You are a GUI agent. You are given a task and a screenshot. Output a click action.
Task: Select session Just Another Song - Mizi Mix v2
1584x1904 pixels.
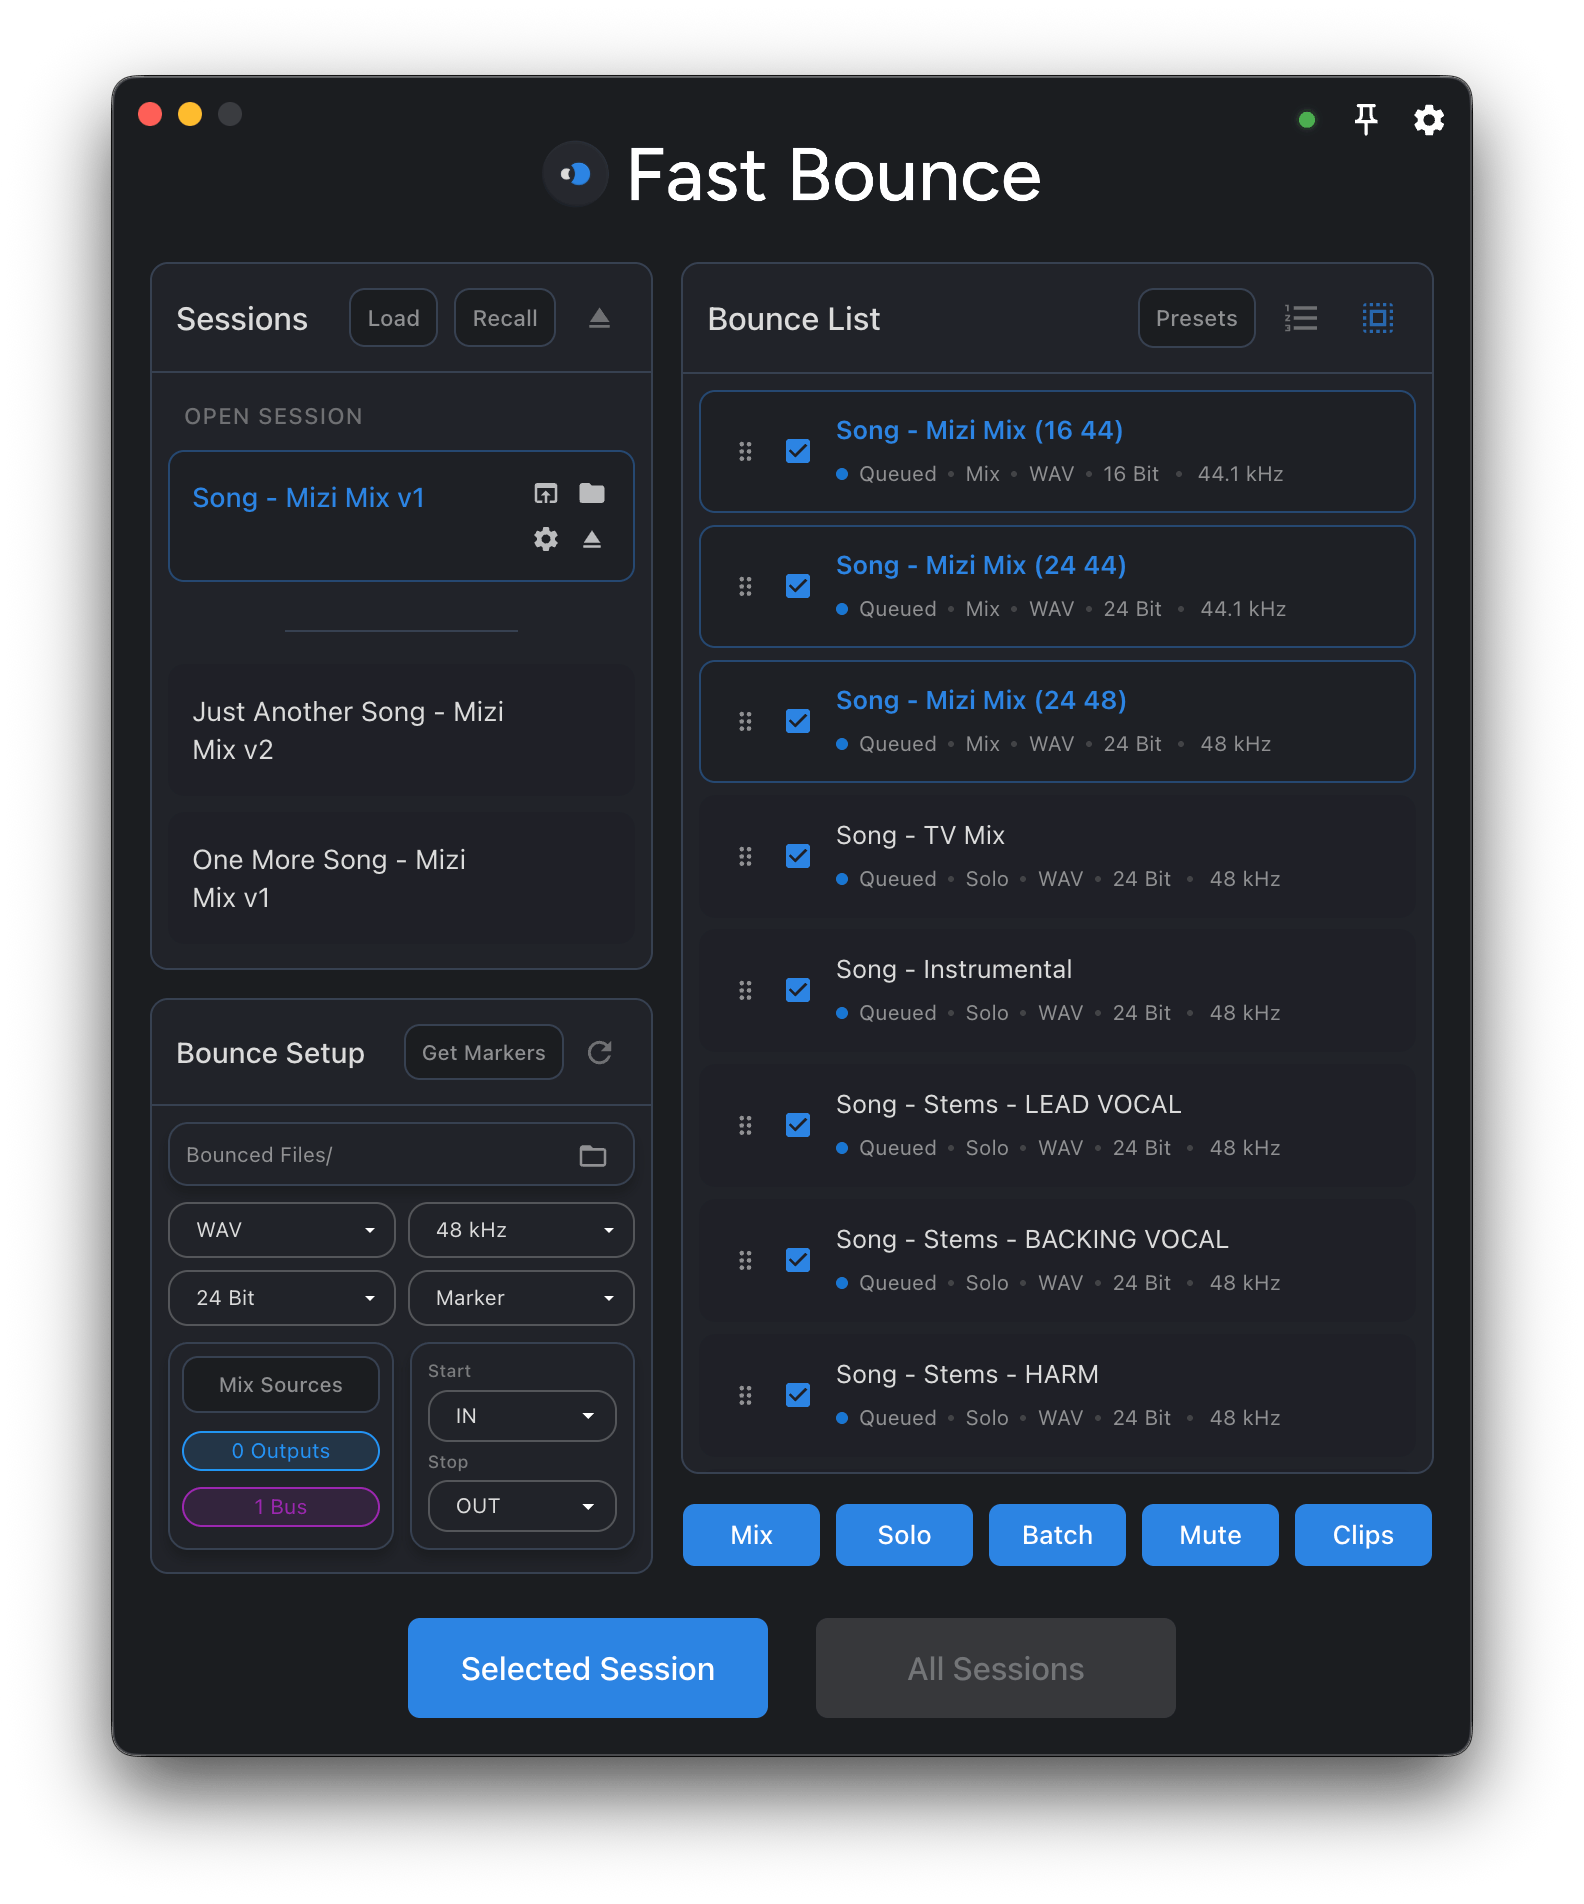401,731
